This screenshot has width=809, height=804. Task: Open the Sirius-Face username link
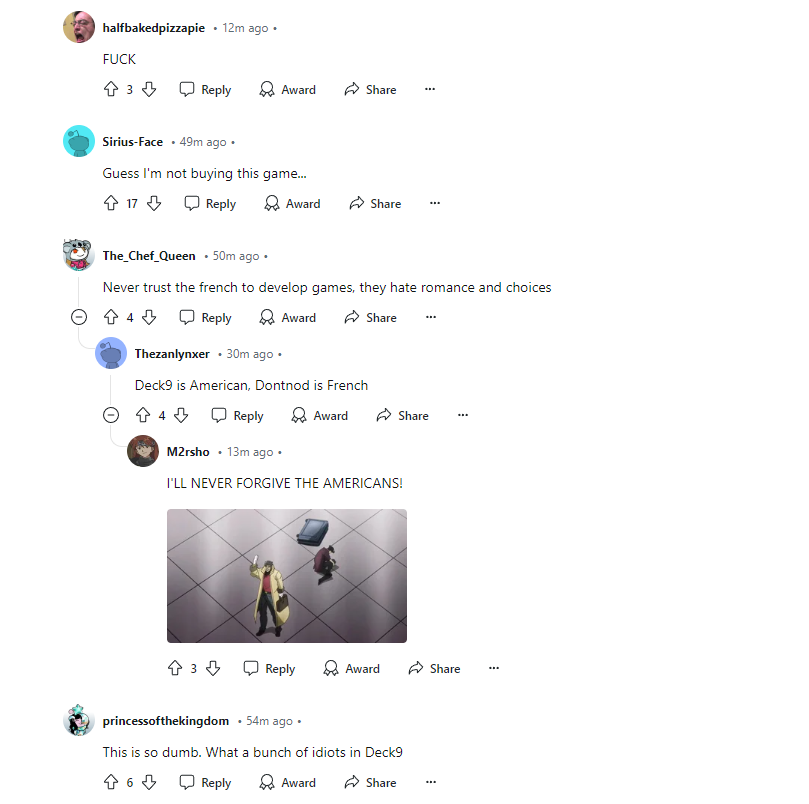coord(133,142)
